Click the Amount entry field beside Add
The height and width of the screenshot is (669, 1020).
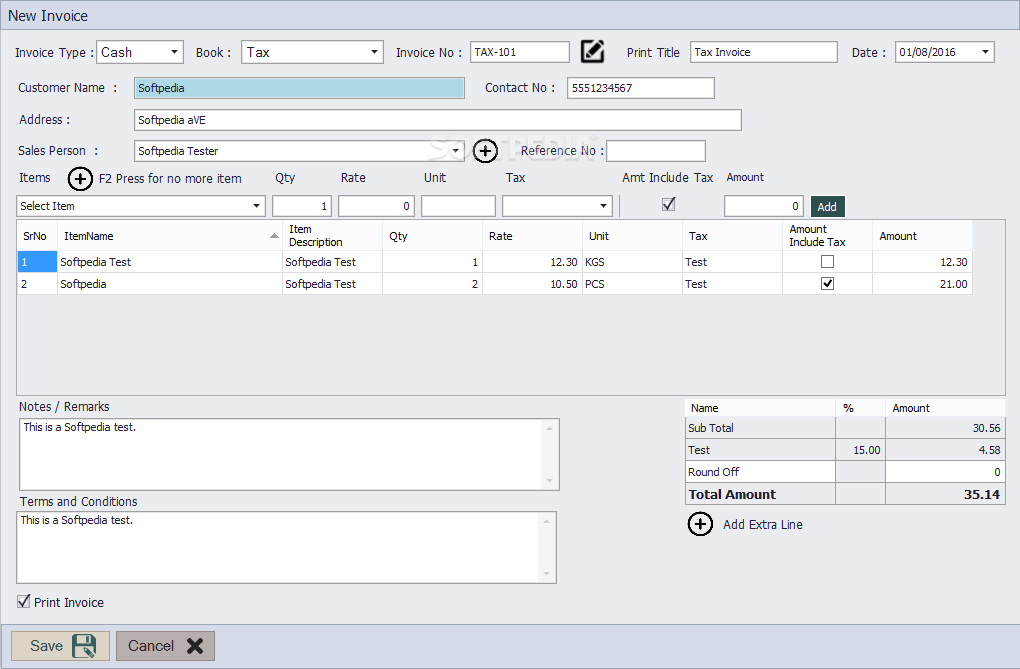click(764, 206)
